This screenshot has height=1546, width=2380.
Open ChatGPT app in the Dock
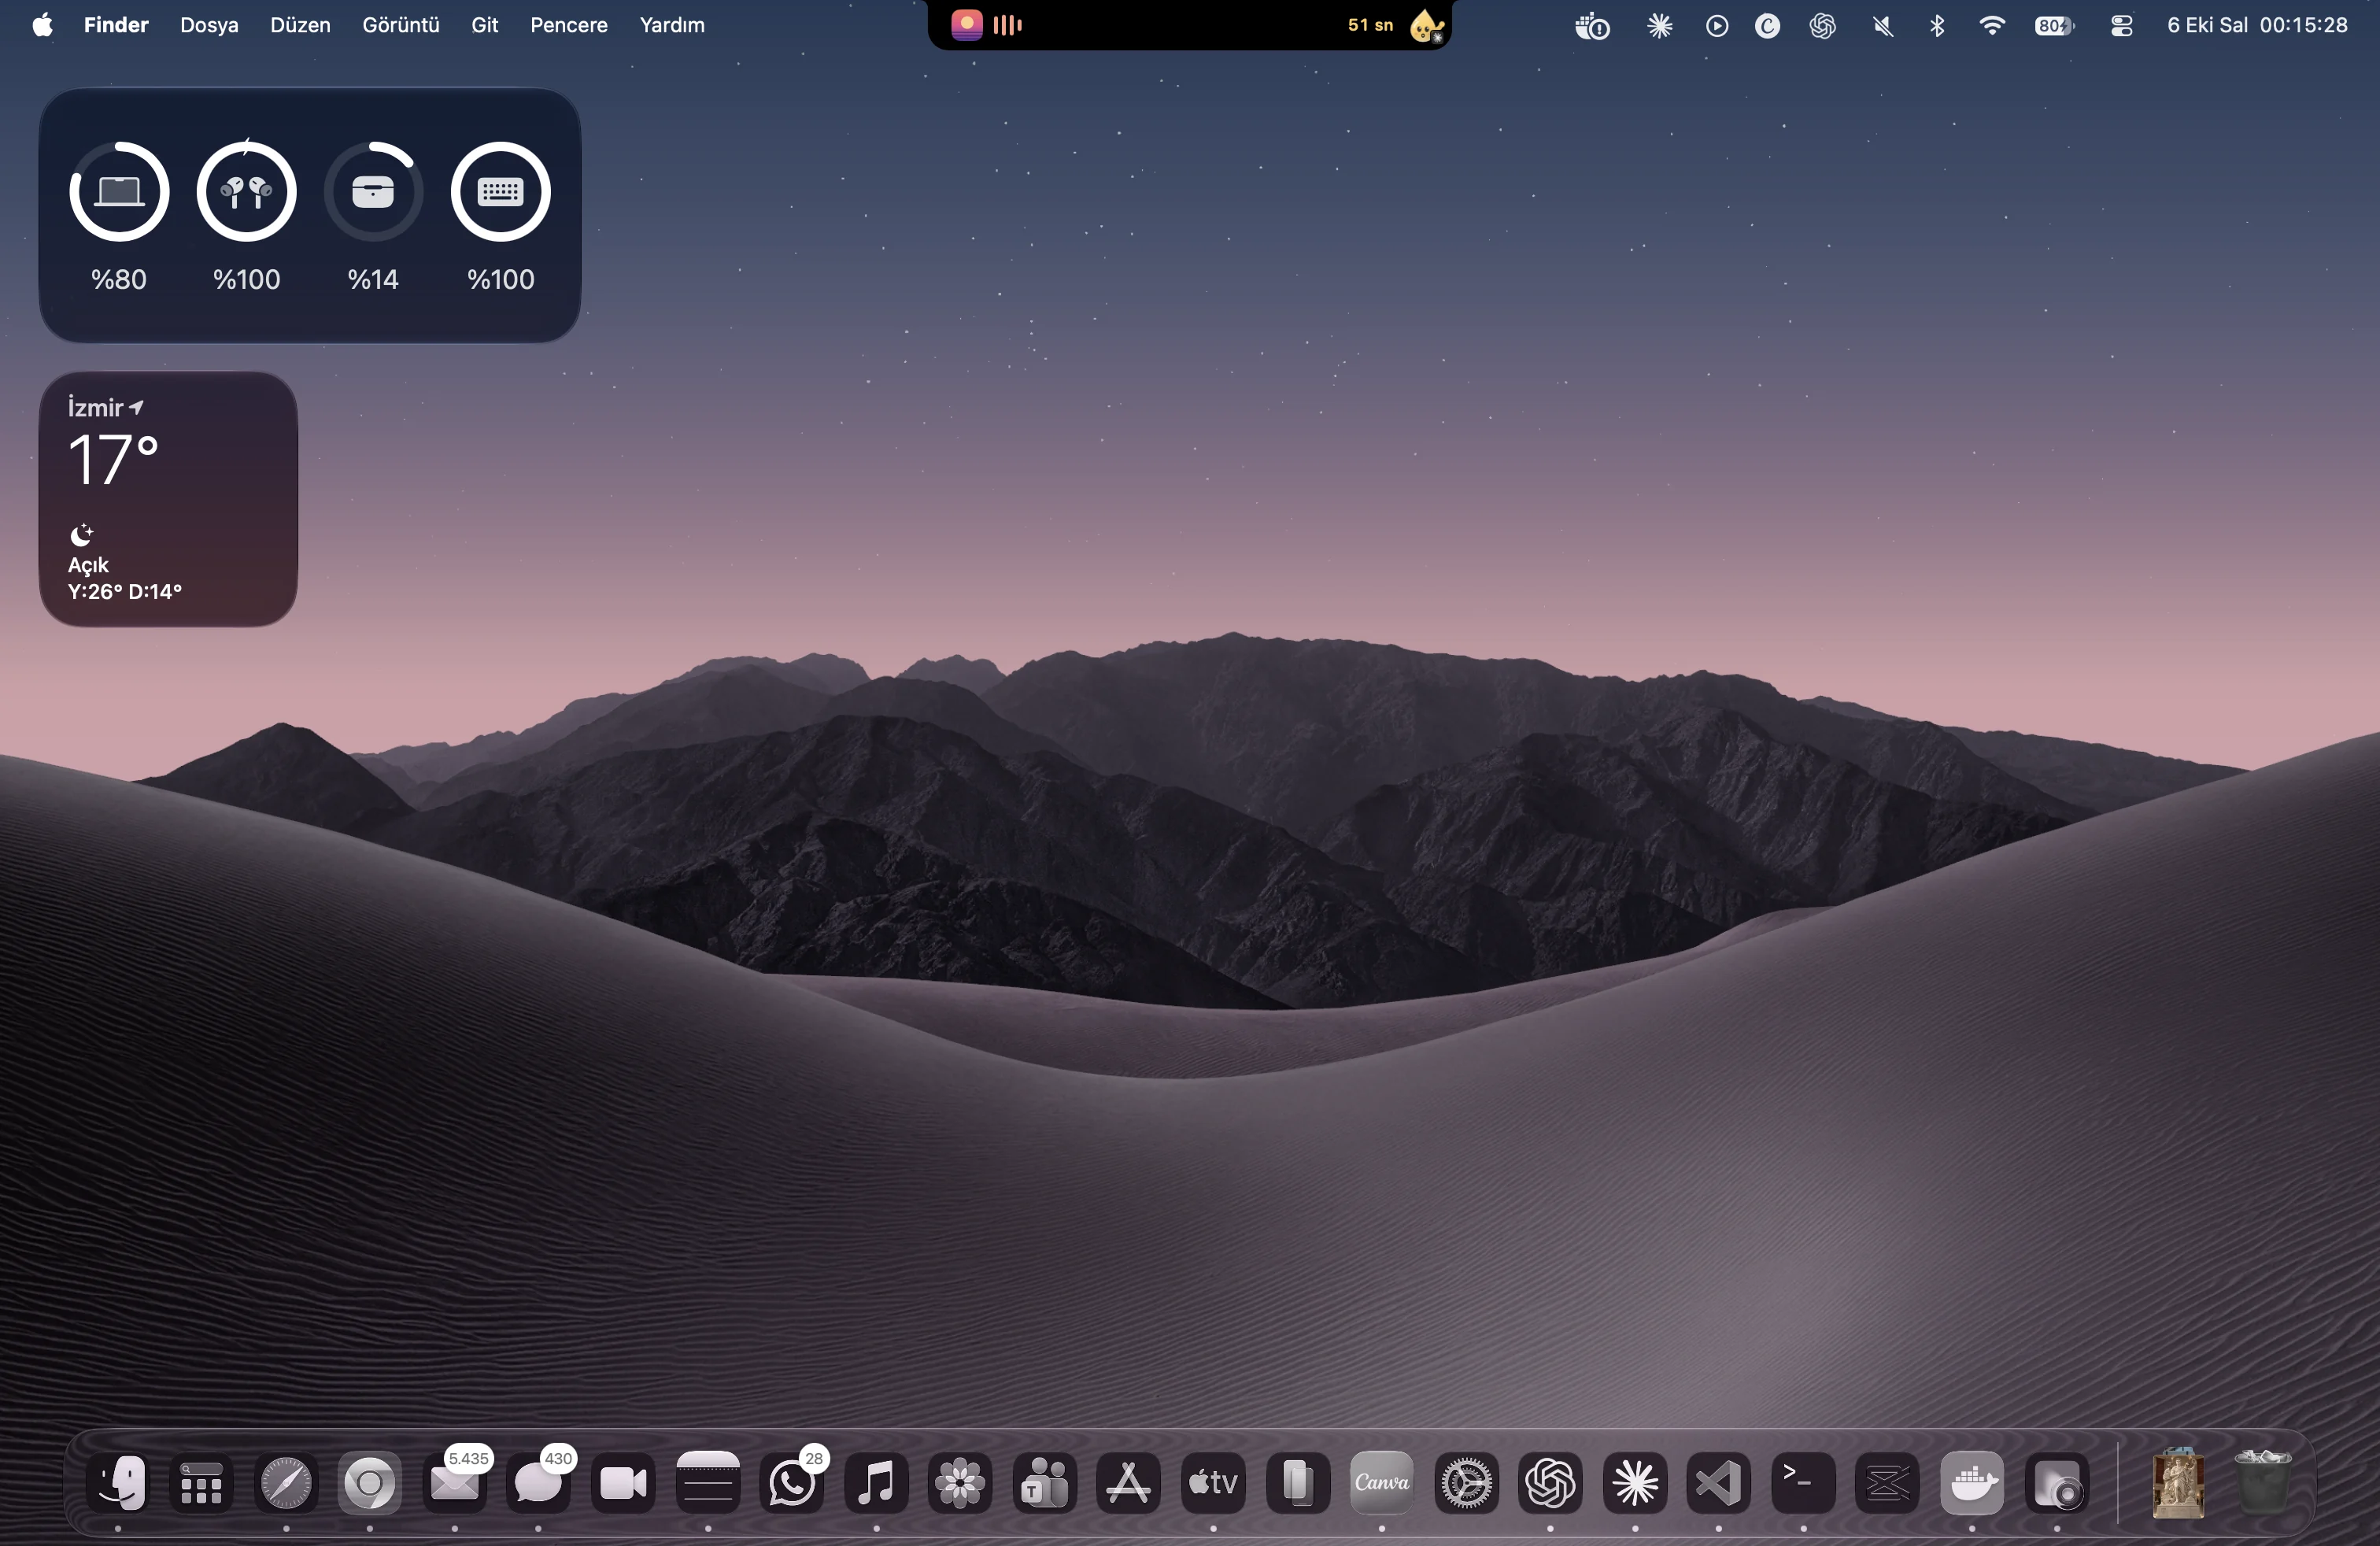pos(1551,1482)
